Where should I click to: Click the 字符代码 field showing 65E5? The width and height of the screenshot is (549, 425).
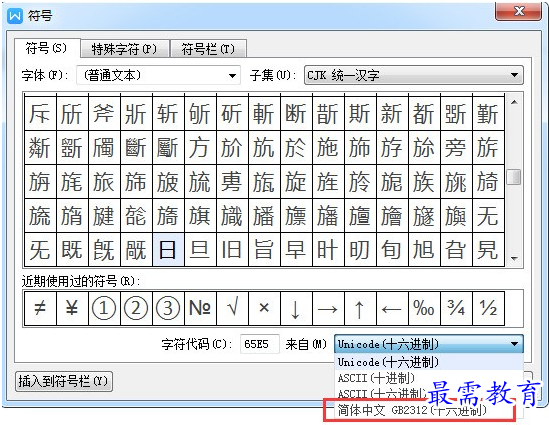pos(259,344)
